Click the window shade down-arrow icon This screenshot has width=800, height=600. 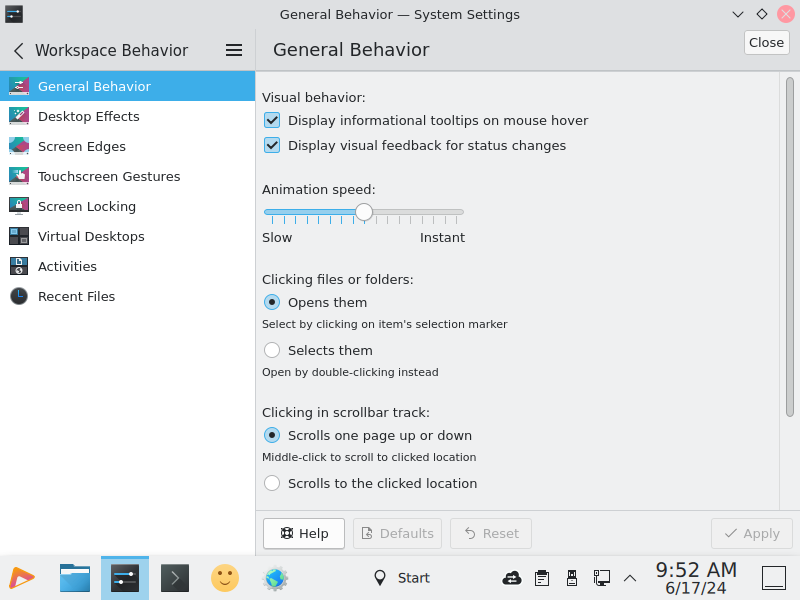tap(738, 14)
